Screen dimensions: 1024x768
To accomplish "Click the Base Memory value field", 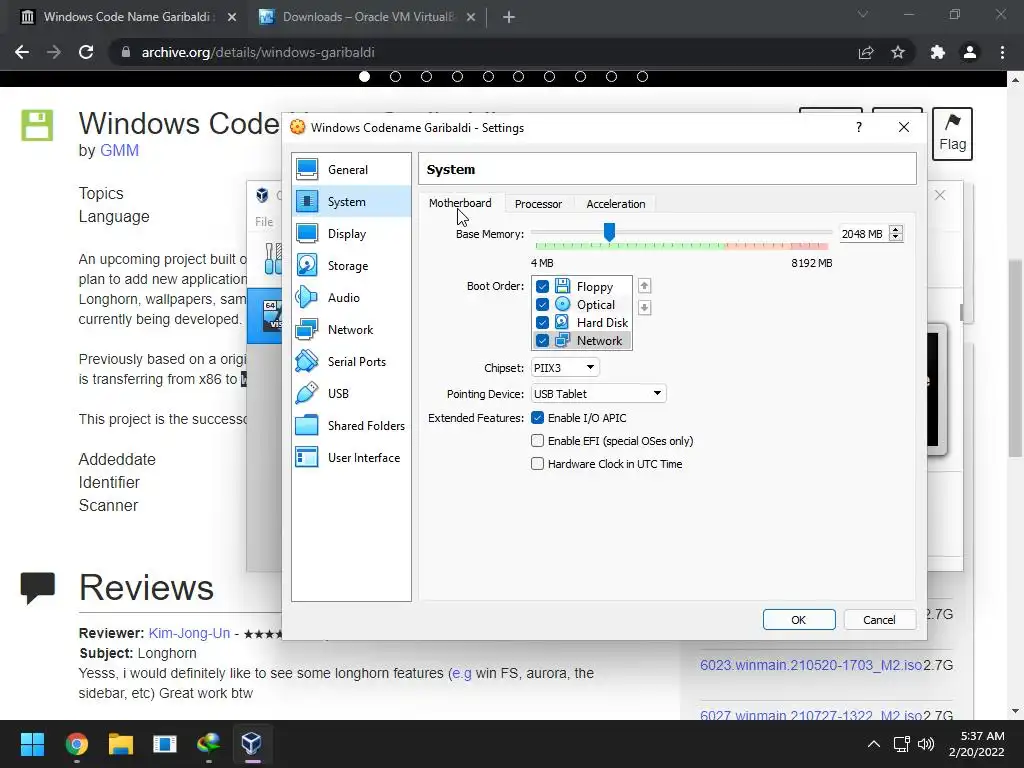I will click(862, 234).
